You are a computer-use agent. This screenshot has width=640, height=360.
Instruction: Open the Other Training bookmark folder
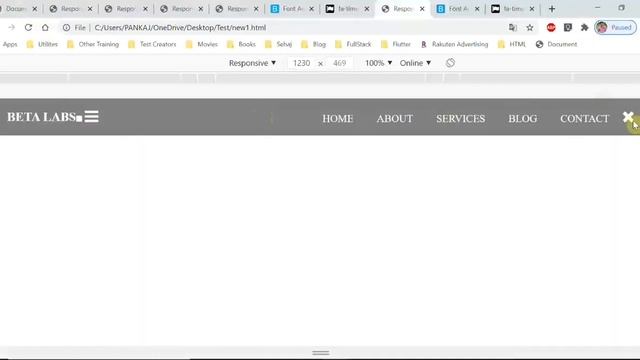pos(93,44)
